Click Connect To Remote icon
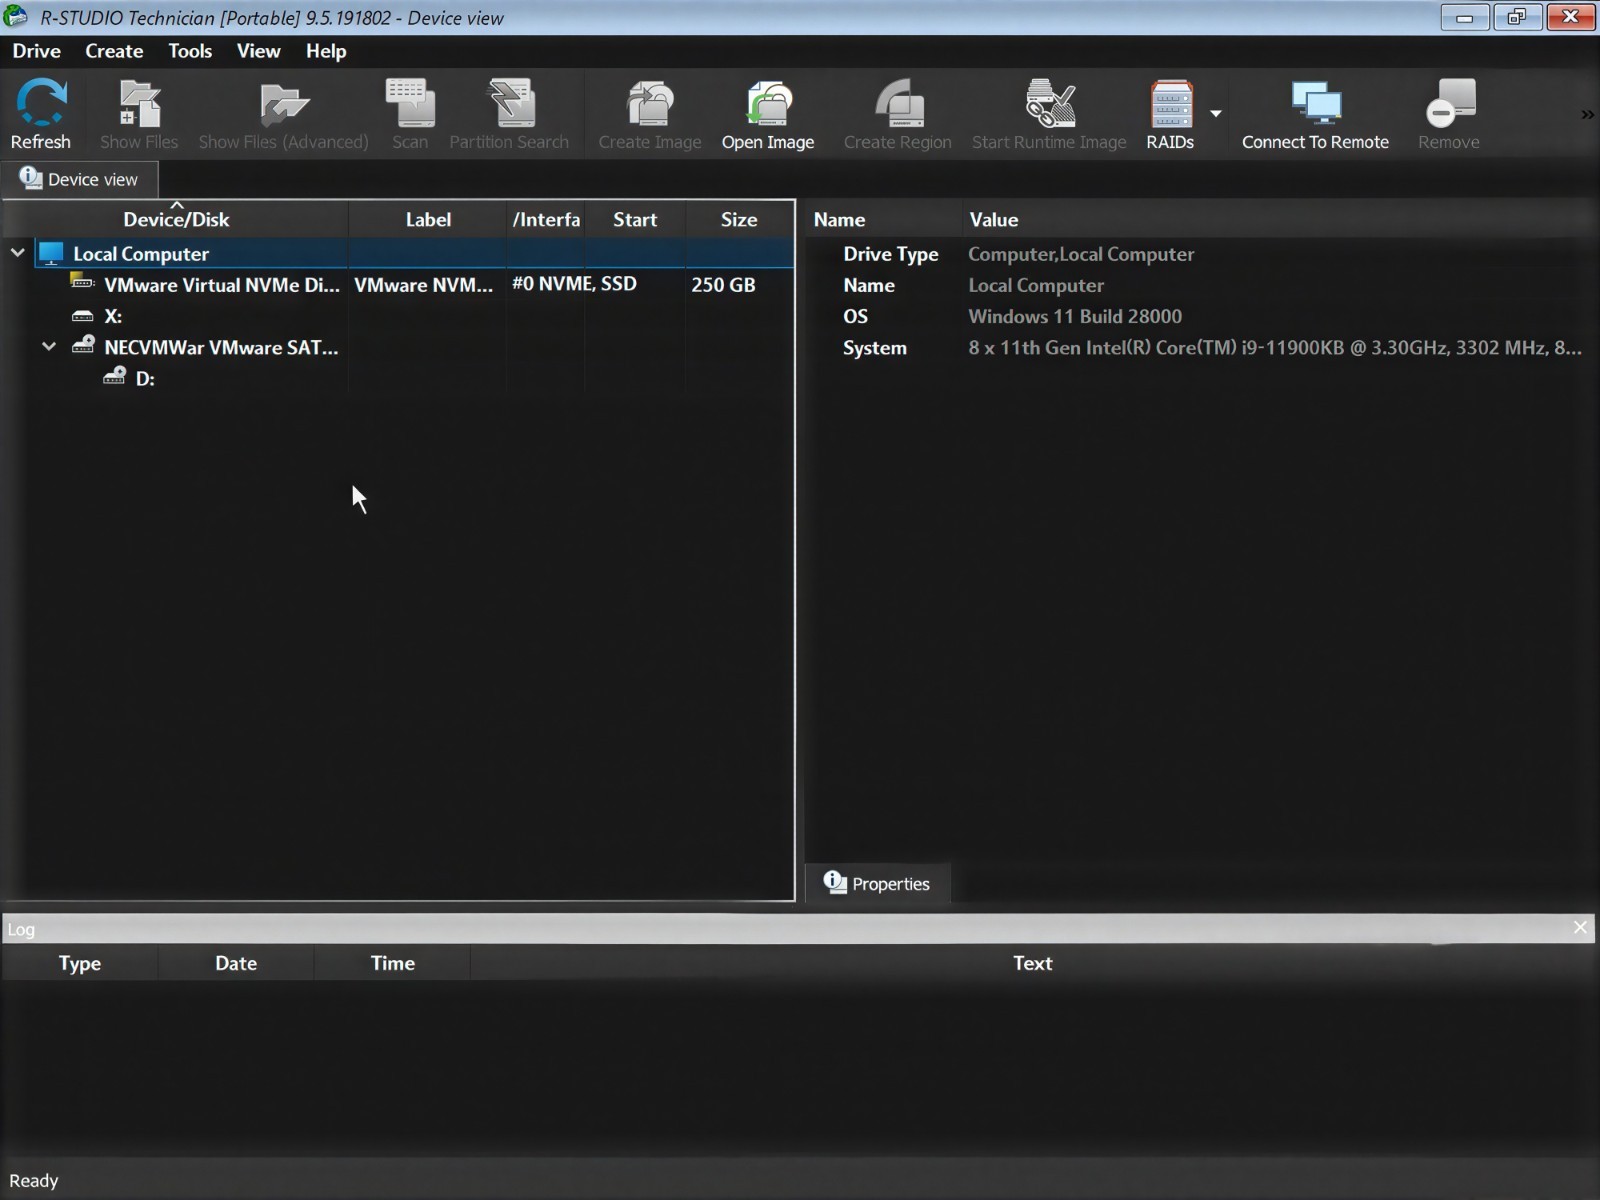The image size is (1600, 1200). [1316, 103]
